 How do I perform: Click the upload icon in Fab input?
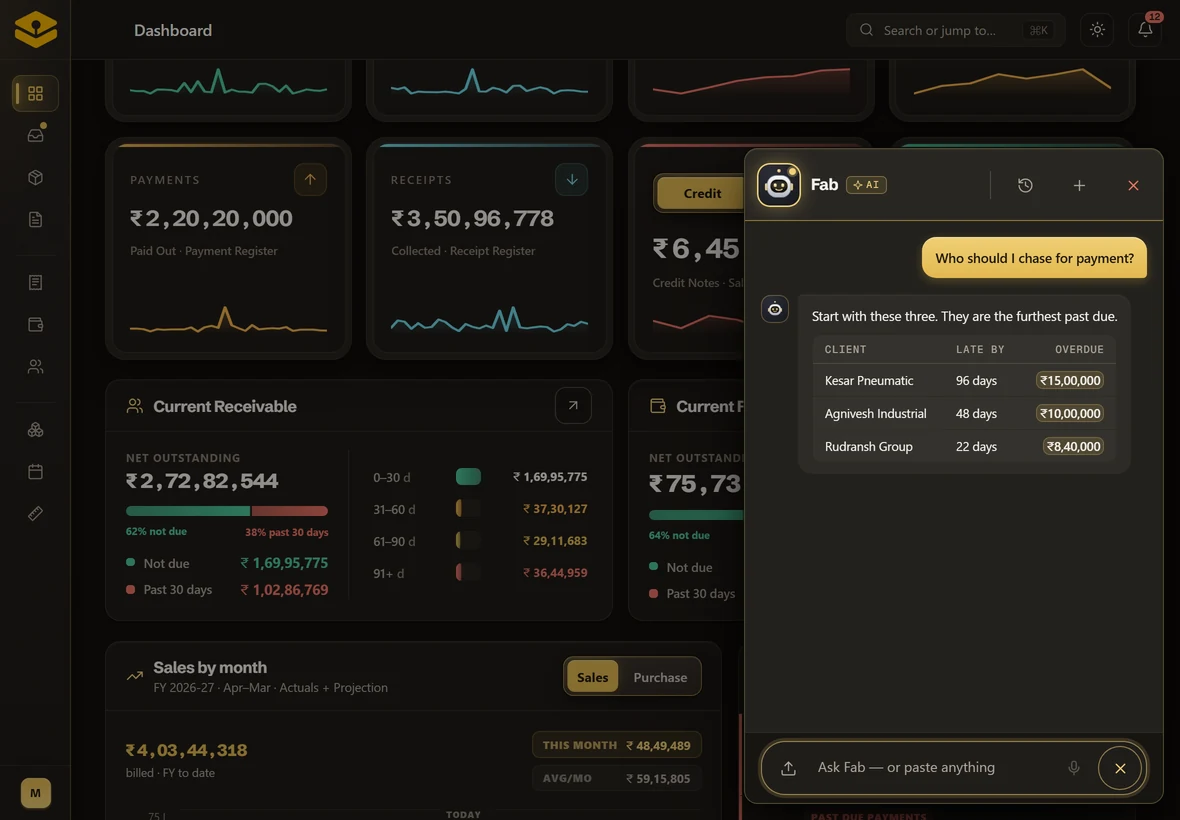point(788,768)
